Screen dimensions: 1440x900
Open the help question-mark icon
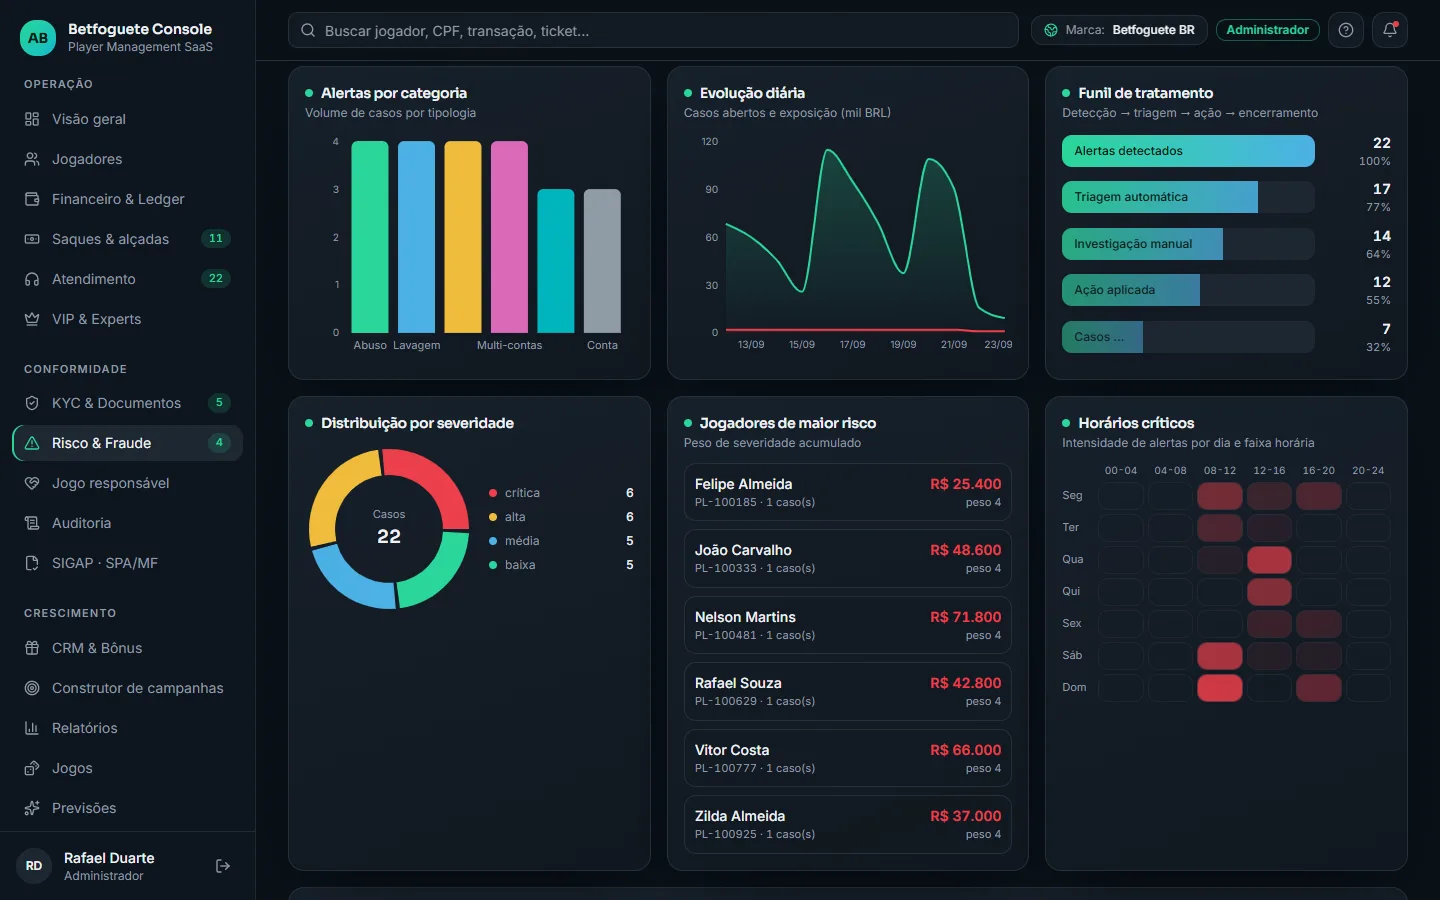[1346, 30]
